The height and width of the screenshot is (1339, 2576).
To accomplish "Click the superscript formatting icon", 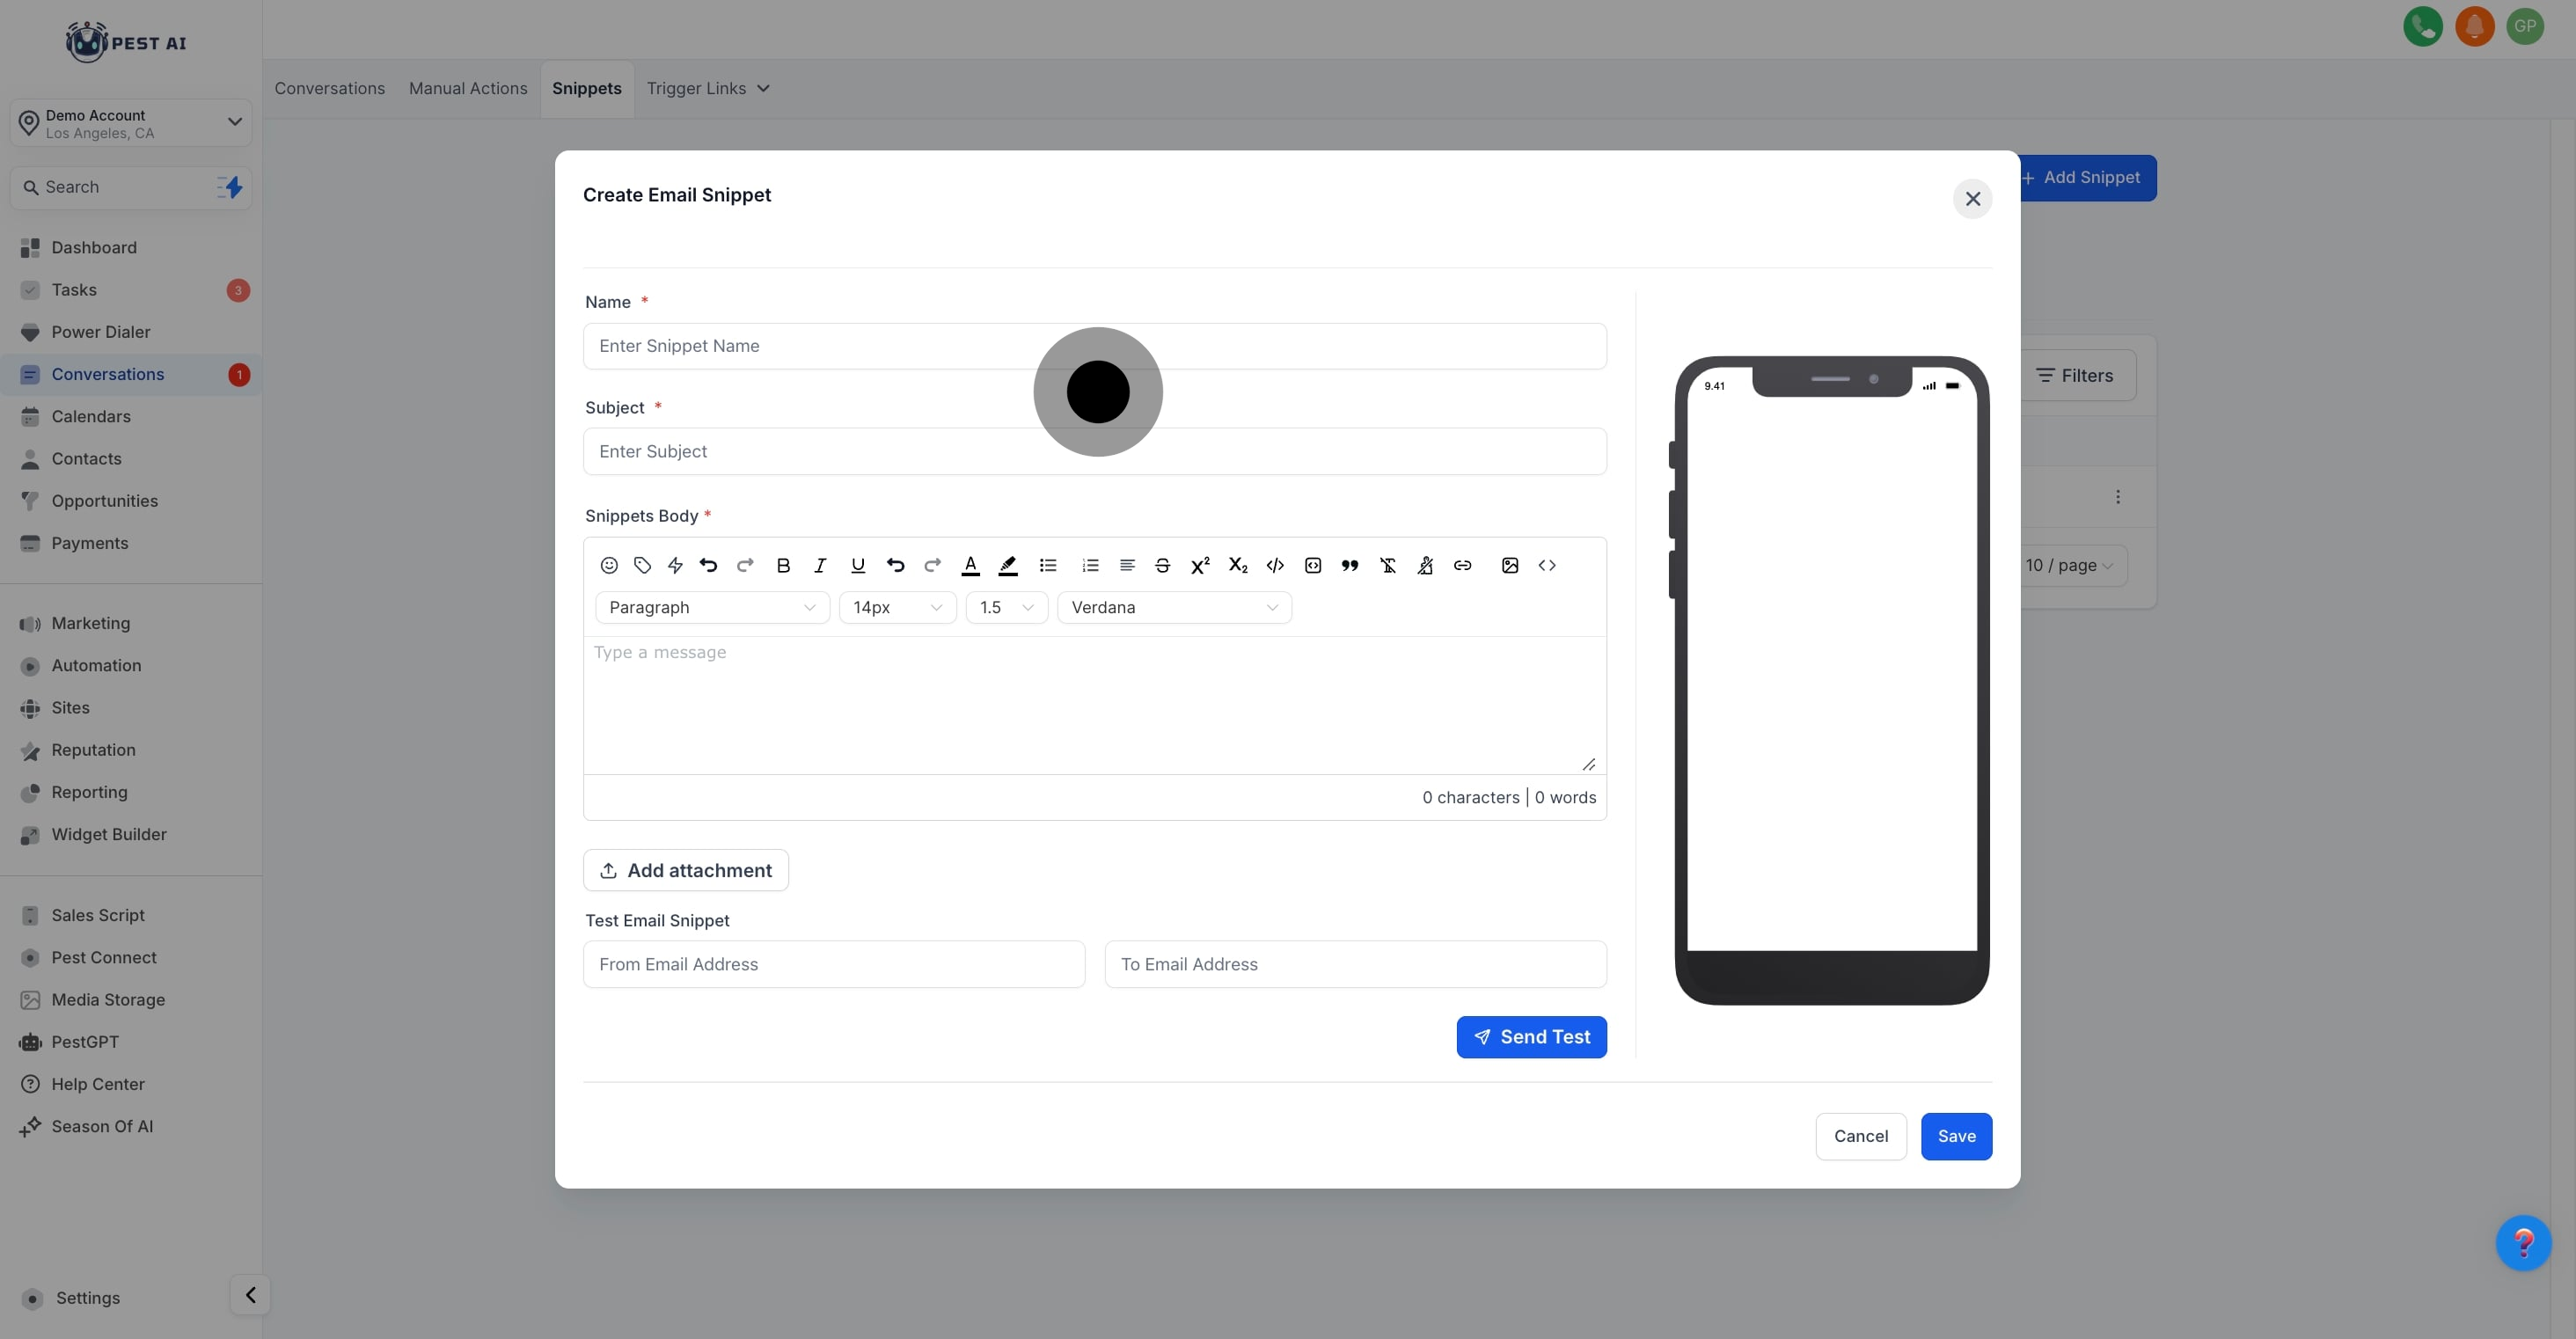I will (1200, 565).
